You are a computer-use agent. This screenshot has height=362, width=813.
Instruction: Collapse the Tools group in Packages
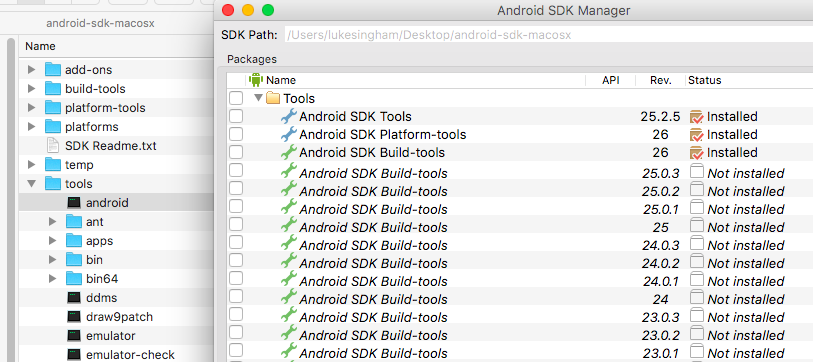[x=258, y=98]
